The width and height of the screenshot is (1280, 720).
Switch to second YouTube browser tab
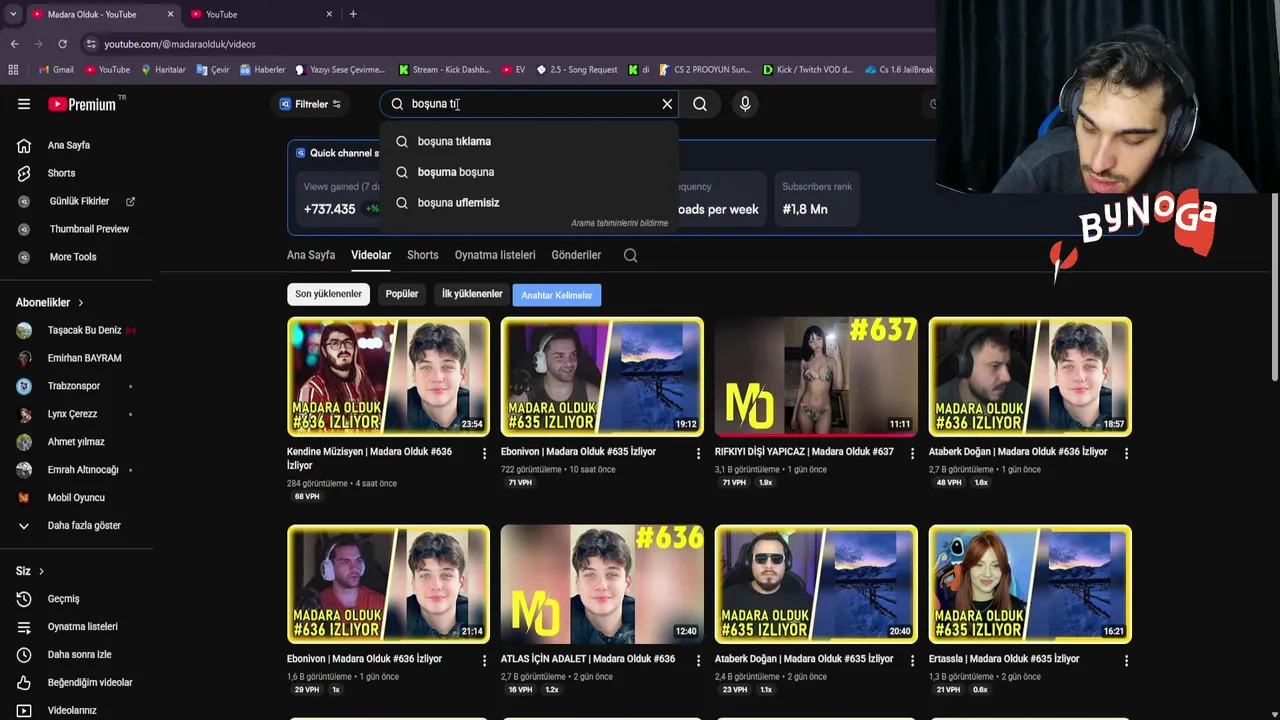[260, 14]
